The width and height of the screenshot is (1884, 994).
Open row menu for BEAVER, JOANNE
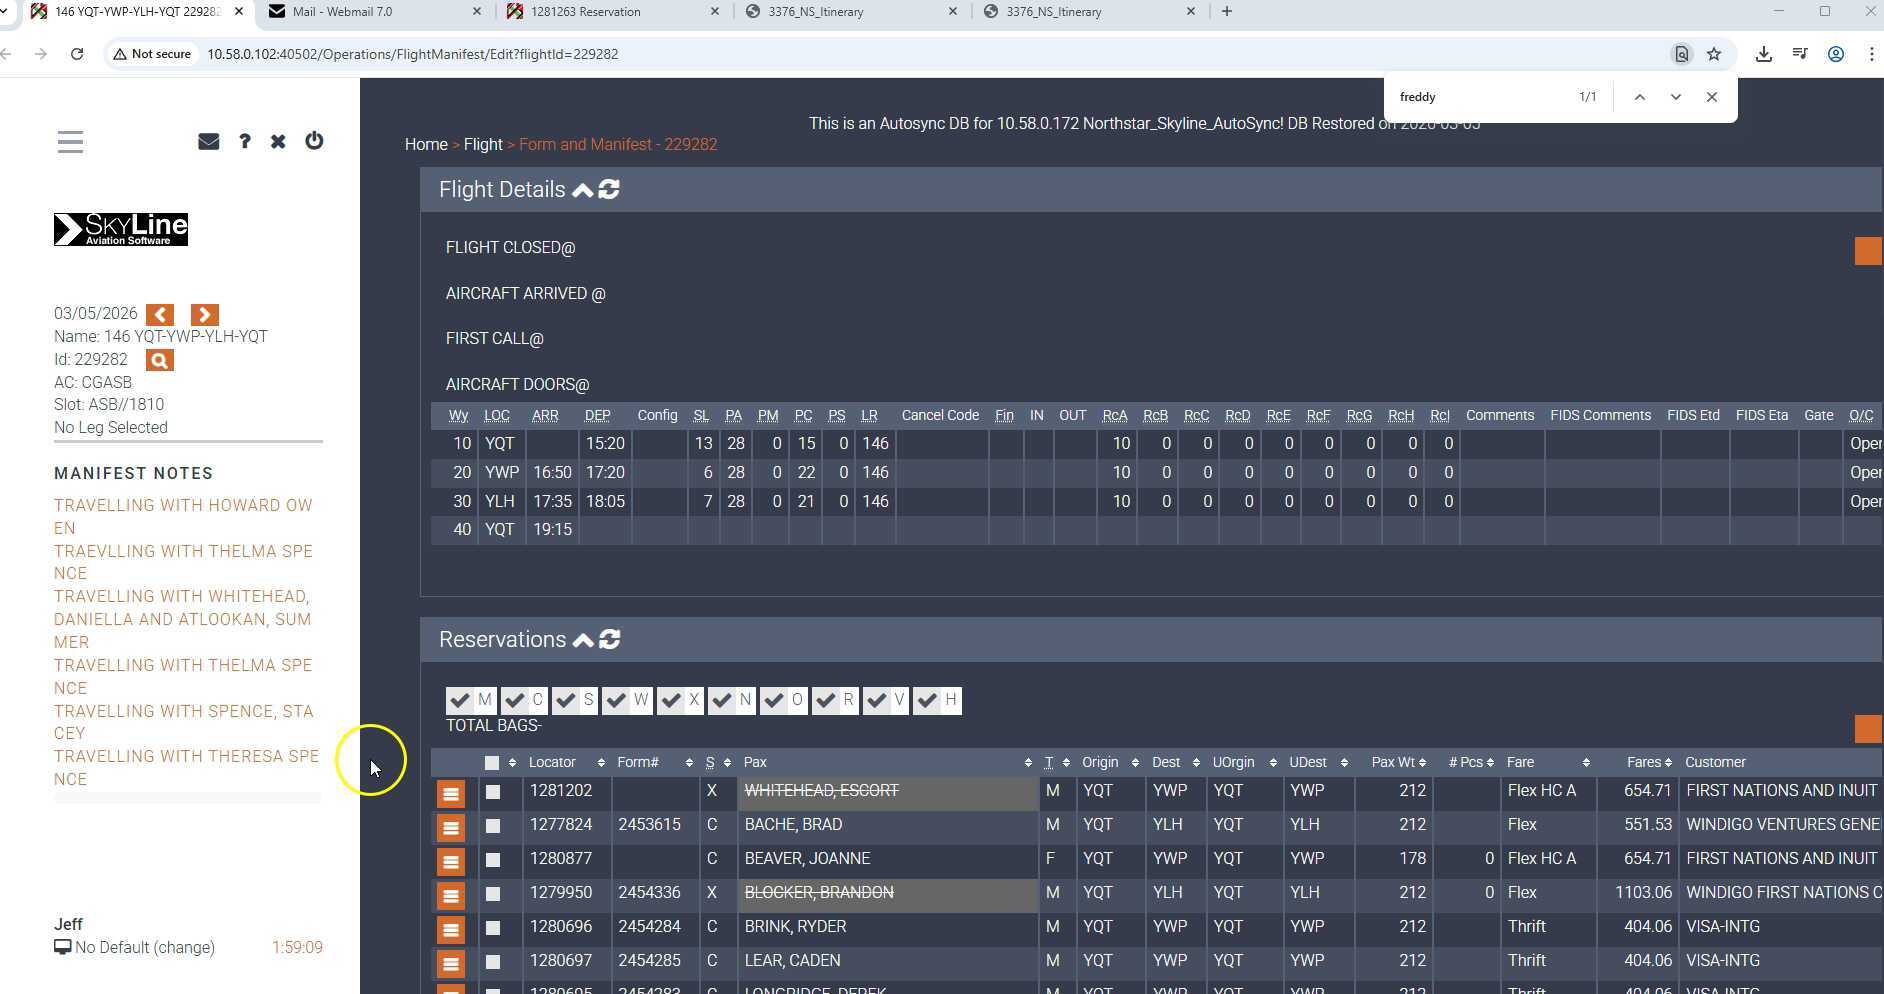point(451,862)
